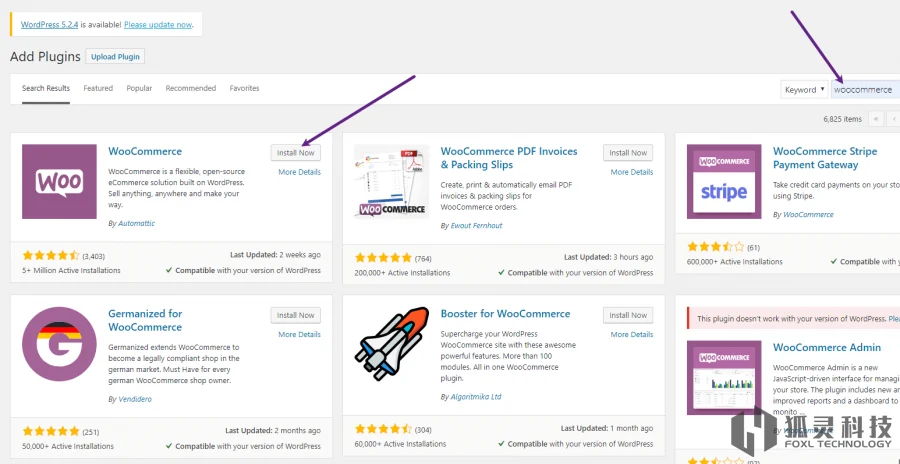Click the first page pagination button
Viewport: 900px width, 464px height.
point(876,119)
